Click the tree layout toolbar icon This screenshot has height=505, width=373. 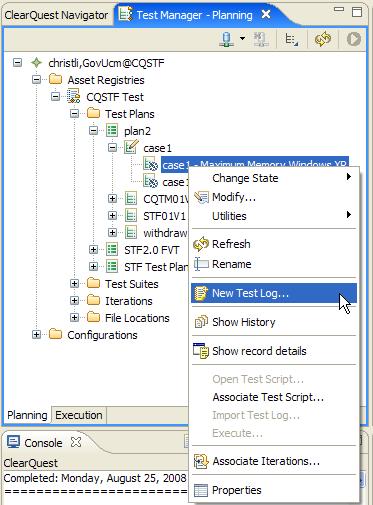tap(291, 40)
